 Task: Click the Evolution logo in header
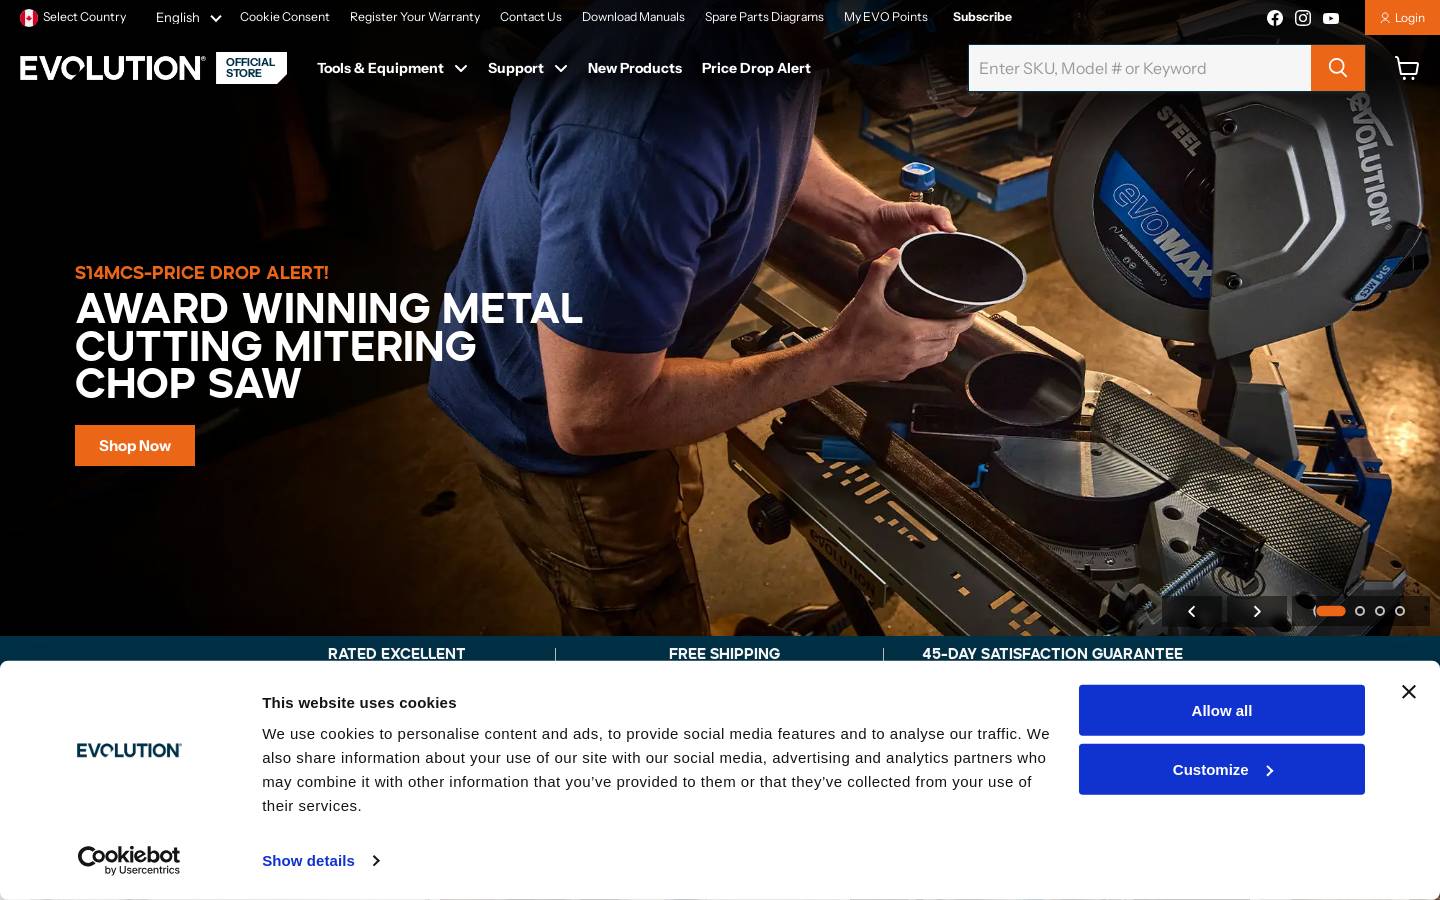[x=112, y=68]
